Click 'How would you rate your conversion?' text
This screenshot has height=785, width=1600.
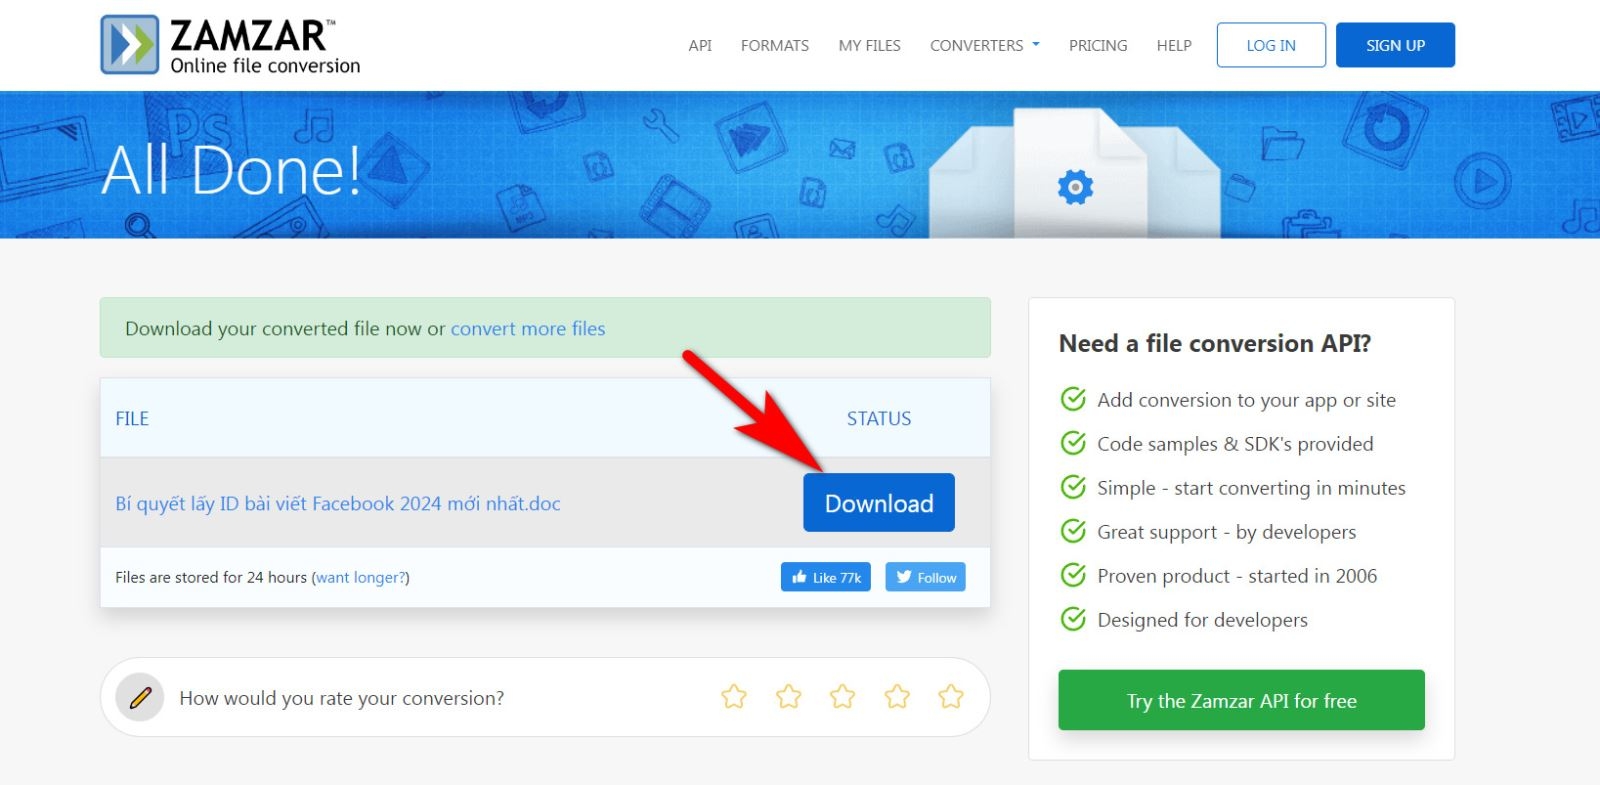342,698
